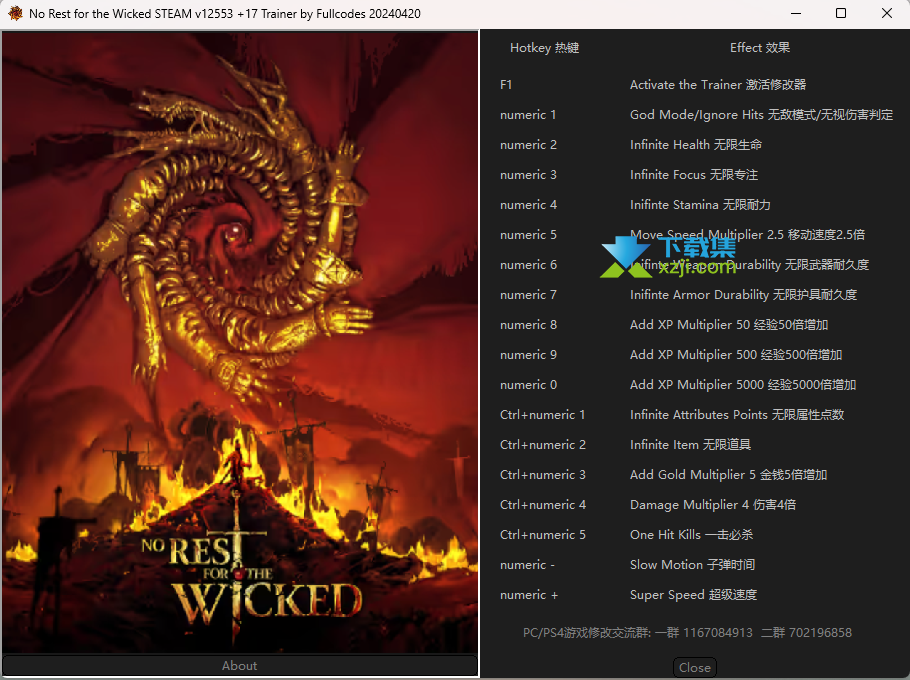This screenshot has width=910, height=680.
Task: Select 'Infinite Health' effect row
Action: 696,144
